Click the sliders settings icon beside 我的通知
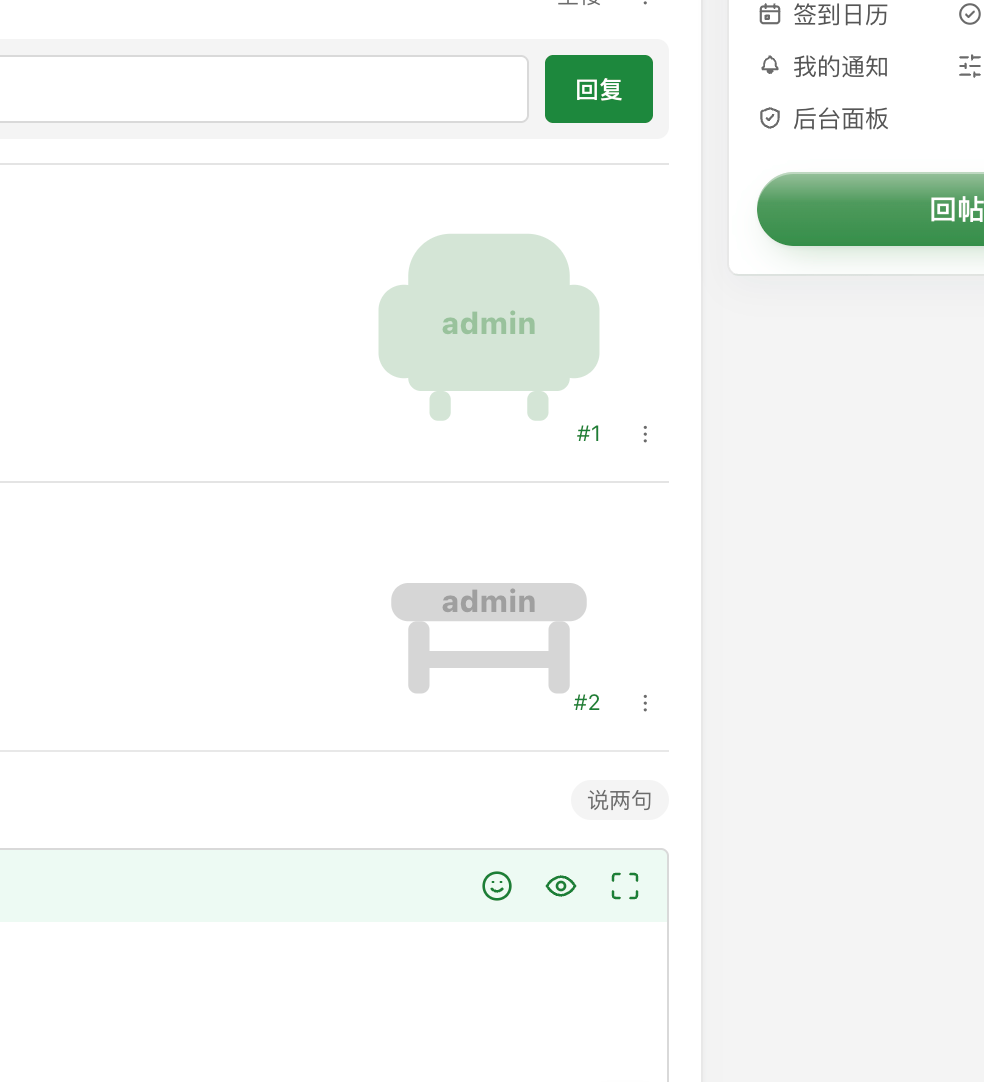 pos(970,66)
